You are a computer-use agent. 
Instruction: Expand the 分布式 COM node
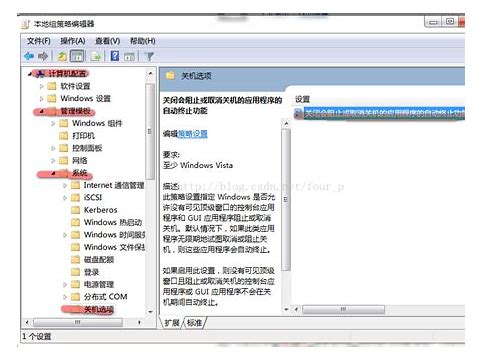pyautogui.click(x=65, y=297)
